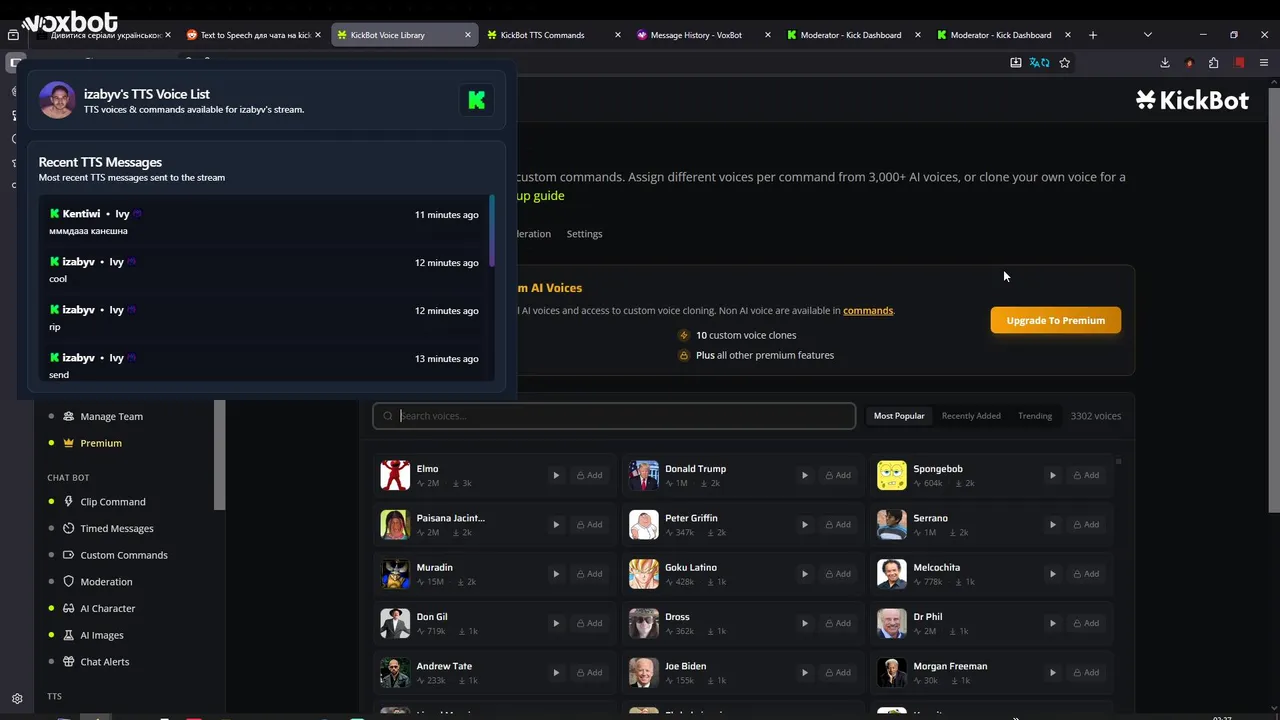Open Premium in the sidebar
1280x720 pixels.
coord(101,443)
